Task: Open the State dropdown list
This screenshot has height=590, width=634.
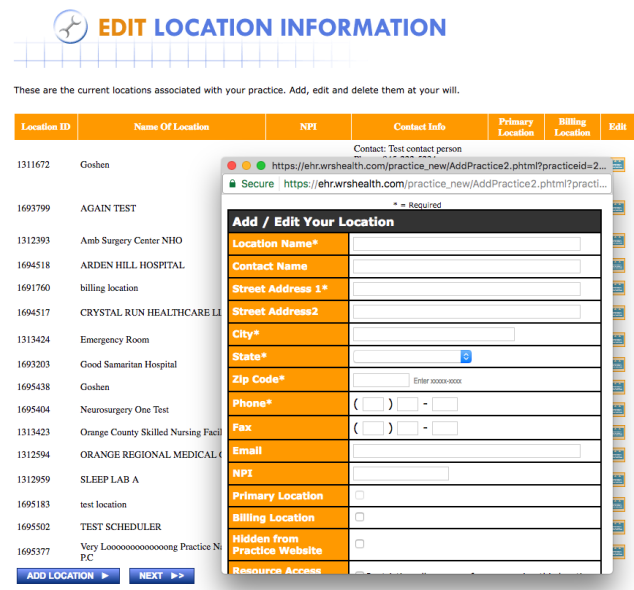Action: 412,356
